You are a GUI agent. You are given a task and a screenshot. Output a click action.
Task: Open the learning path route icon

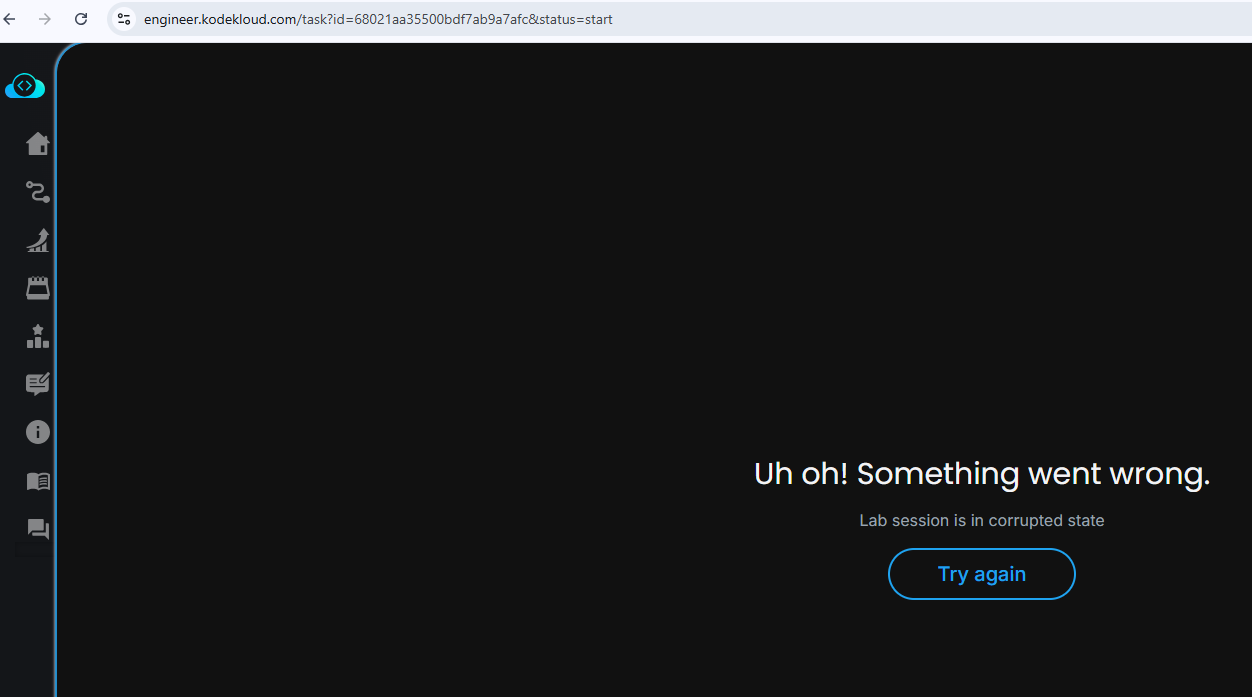tap(38, 192)
